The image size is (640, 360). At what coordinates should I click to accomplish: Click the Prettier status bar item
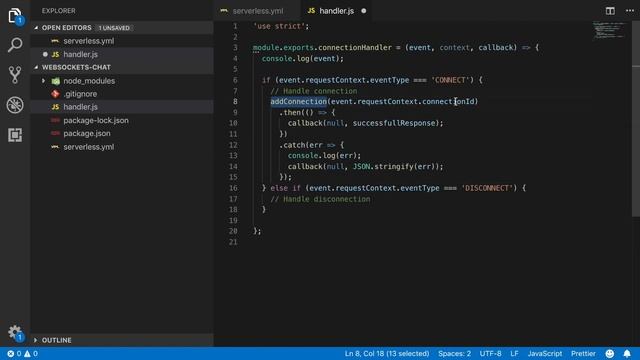coord(583,353)
